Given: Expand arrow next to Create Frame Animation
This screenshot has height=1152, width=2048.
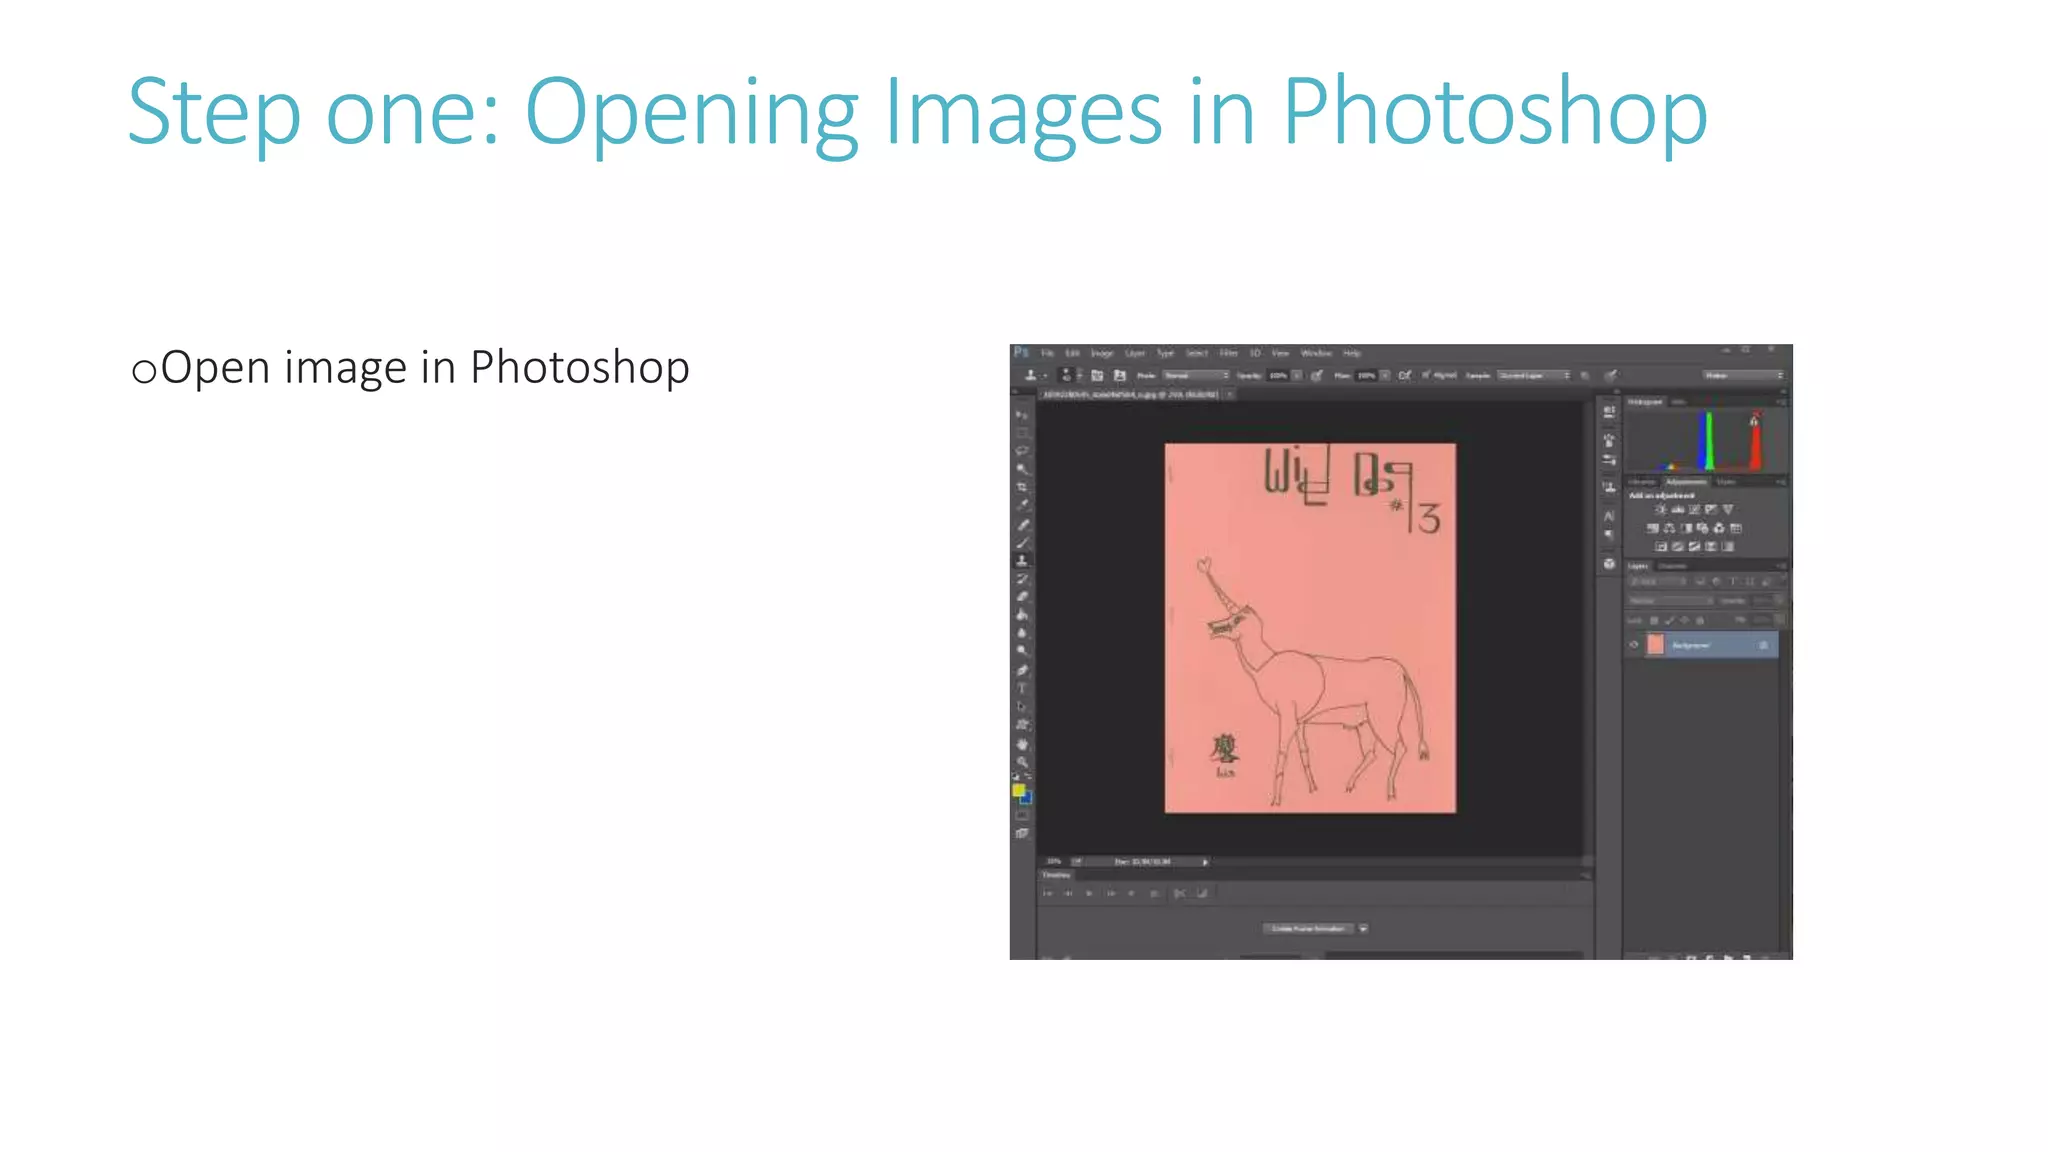Looking at the screenshot, I should click(1363, 929).
